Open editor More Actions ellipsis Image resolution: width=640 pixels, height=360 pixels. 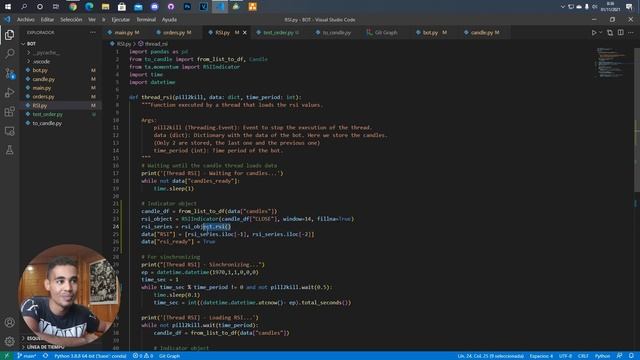[631, 33]
